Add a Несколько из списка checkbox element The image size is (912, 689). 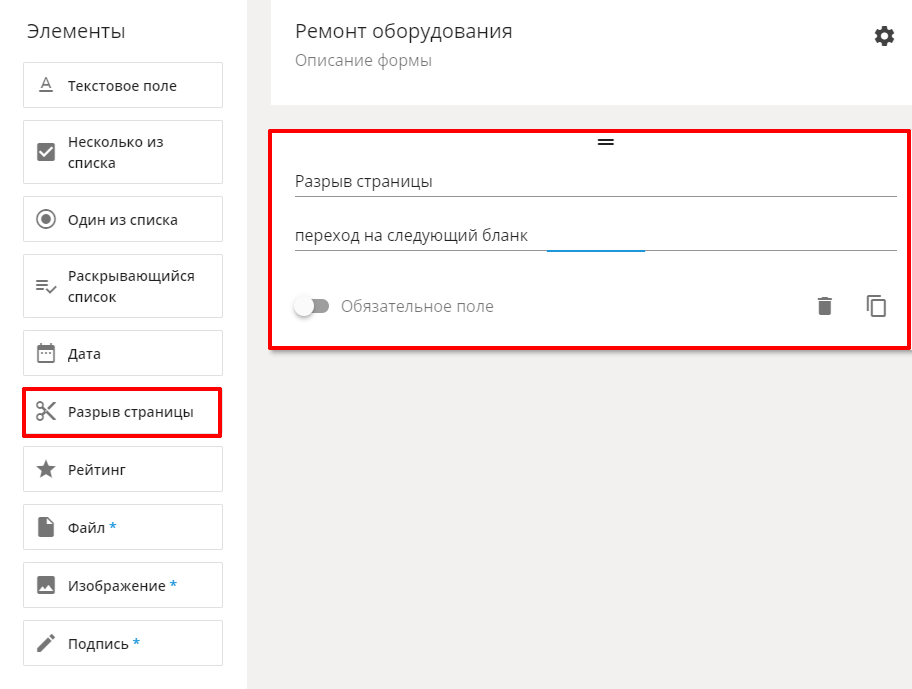[123, 152]
